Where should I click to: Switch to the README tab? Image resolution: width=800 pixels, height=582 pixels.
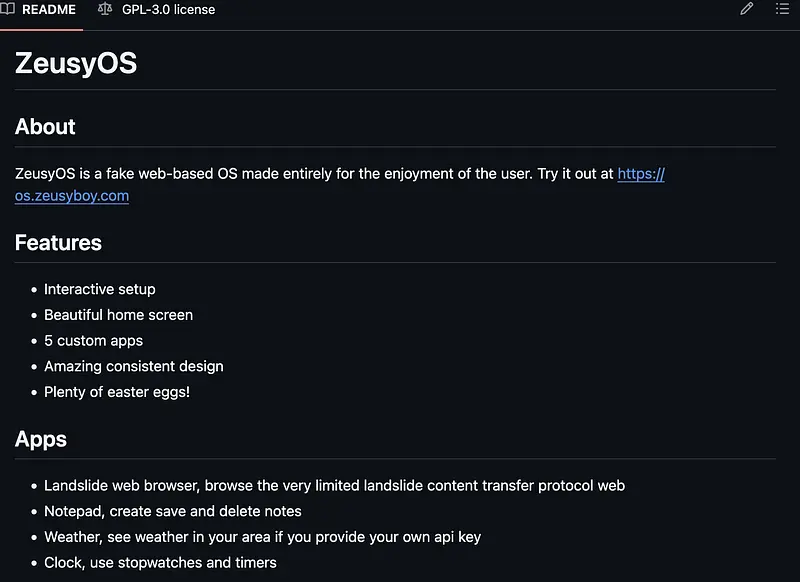click(x=48, y=9)
